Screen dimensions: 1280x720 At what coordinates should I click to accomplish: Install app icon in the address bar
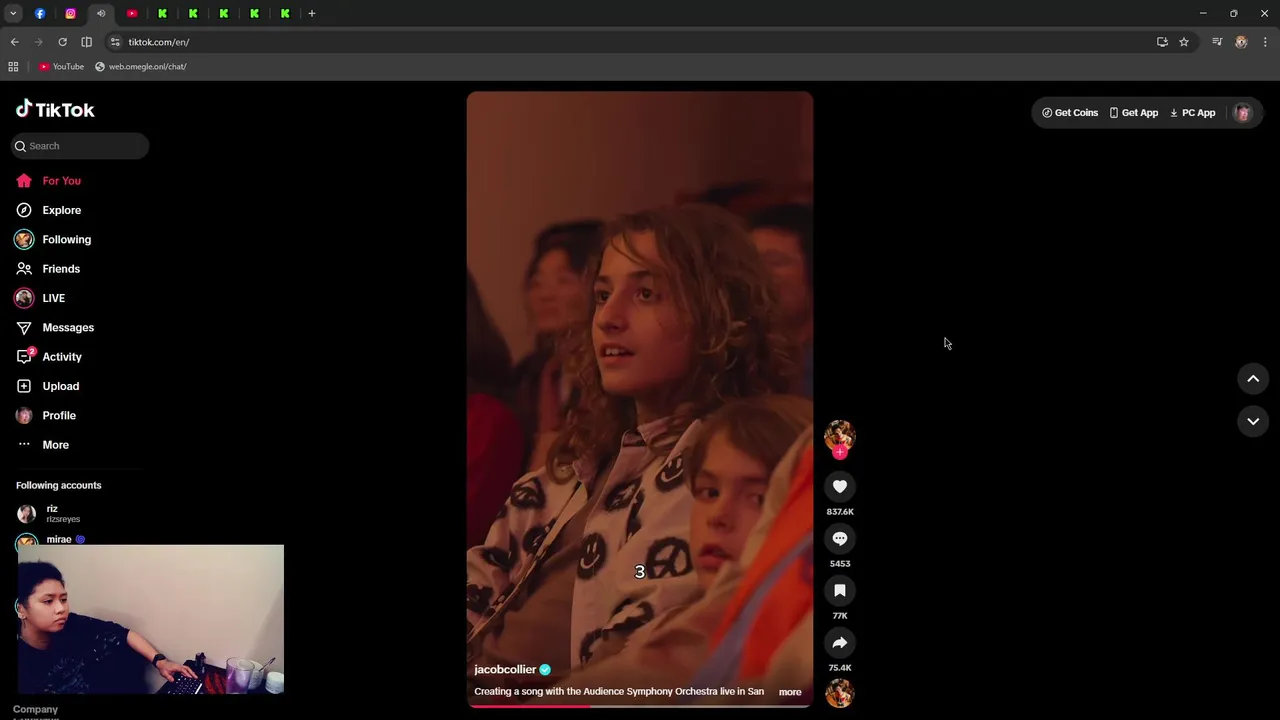pyautogui.click(x=1162, y=42)
